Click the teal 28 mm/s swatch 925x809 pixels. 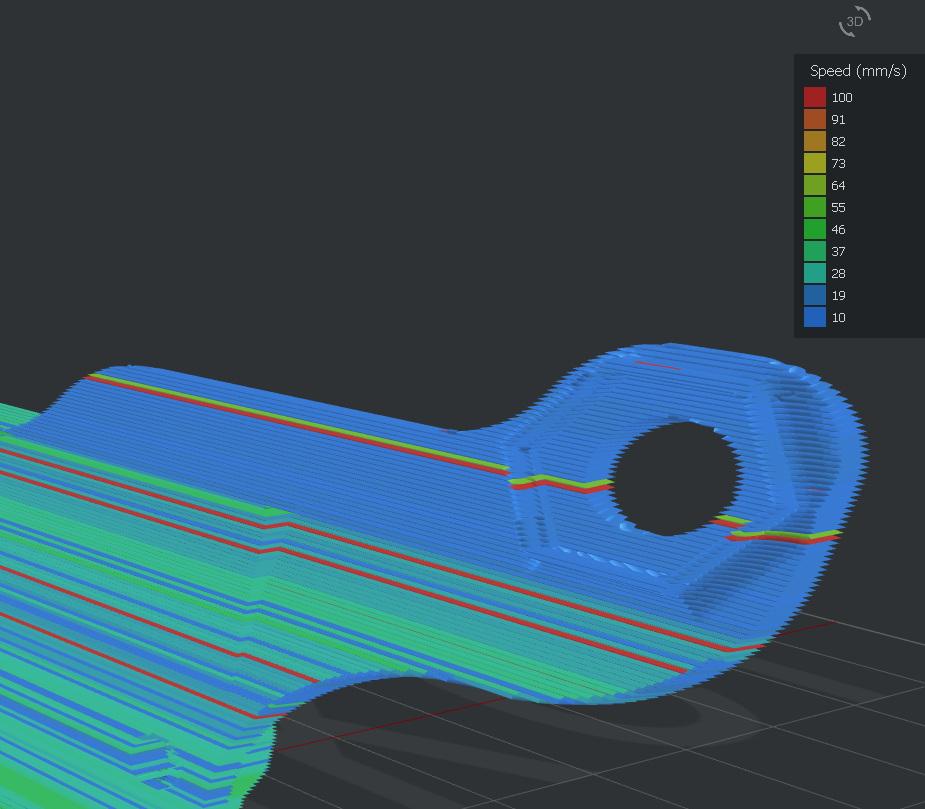tap(815, 273)
